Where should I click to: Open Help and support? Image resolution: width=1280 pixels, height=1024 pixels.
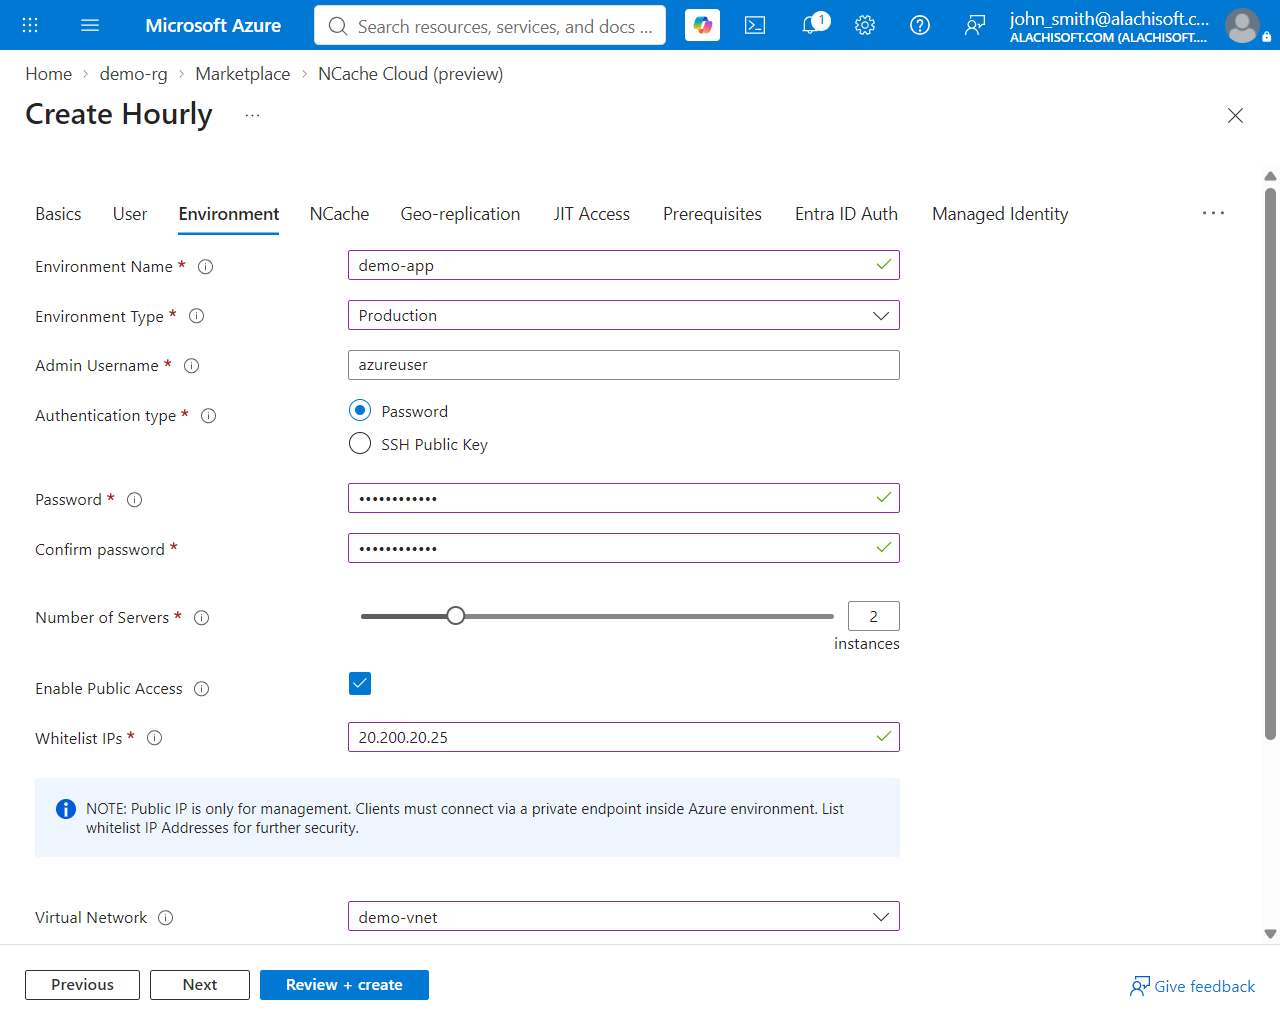920,25
